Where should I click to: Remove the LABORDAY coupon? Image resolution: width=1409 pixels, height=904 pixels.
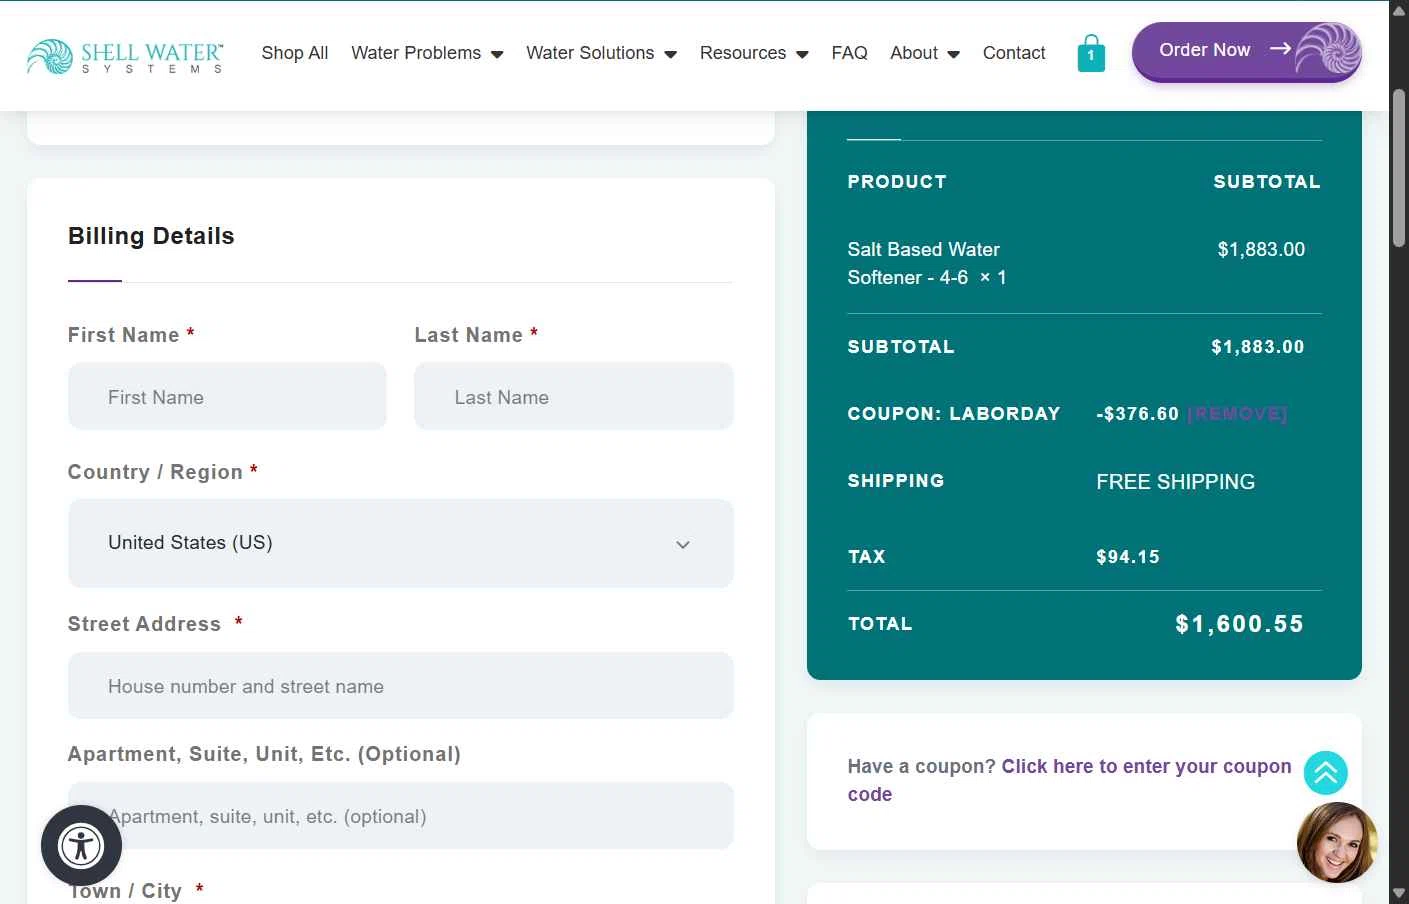[x=1237, y=414]
